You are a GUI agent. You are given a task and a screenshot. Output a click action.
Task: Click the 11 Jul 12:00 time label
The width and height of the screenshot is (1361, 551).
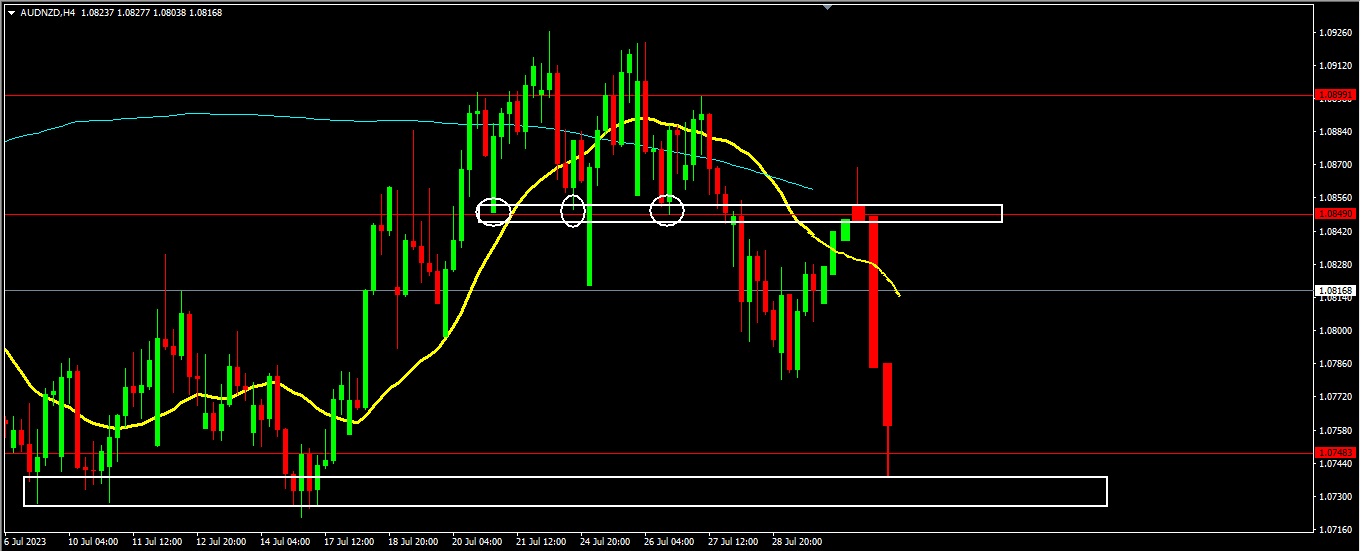pyautogui.click(x=156, y=542)
